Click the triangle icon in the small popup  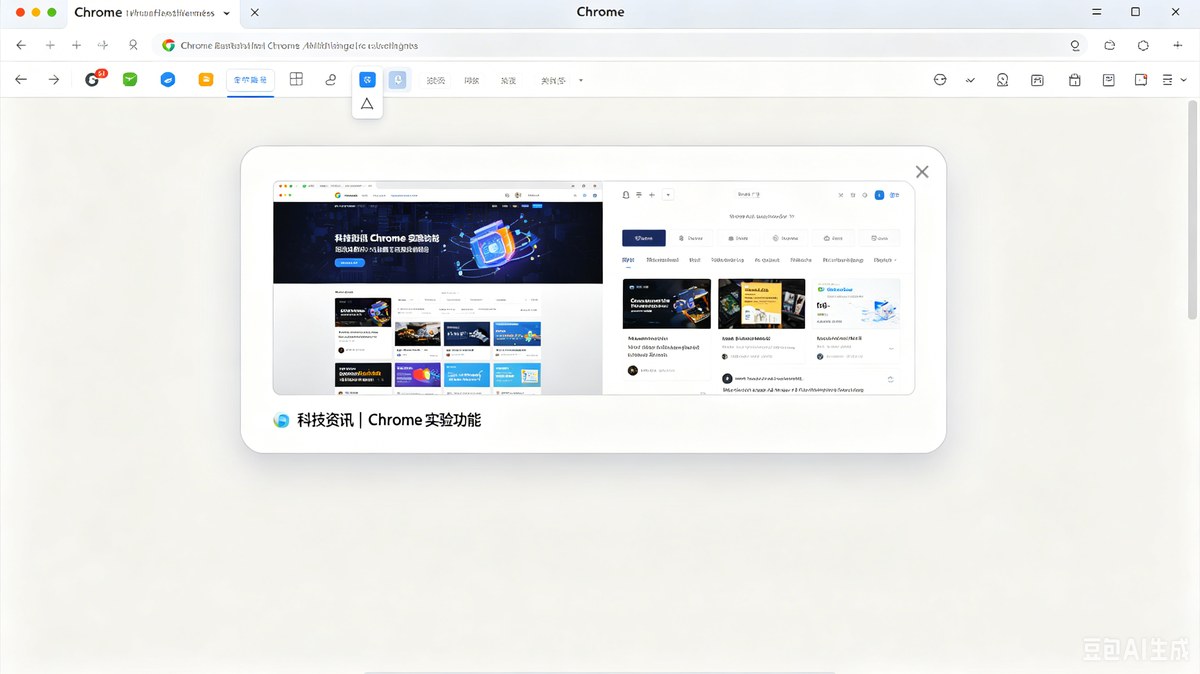(367, 104)
